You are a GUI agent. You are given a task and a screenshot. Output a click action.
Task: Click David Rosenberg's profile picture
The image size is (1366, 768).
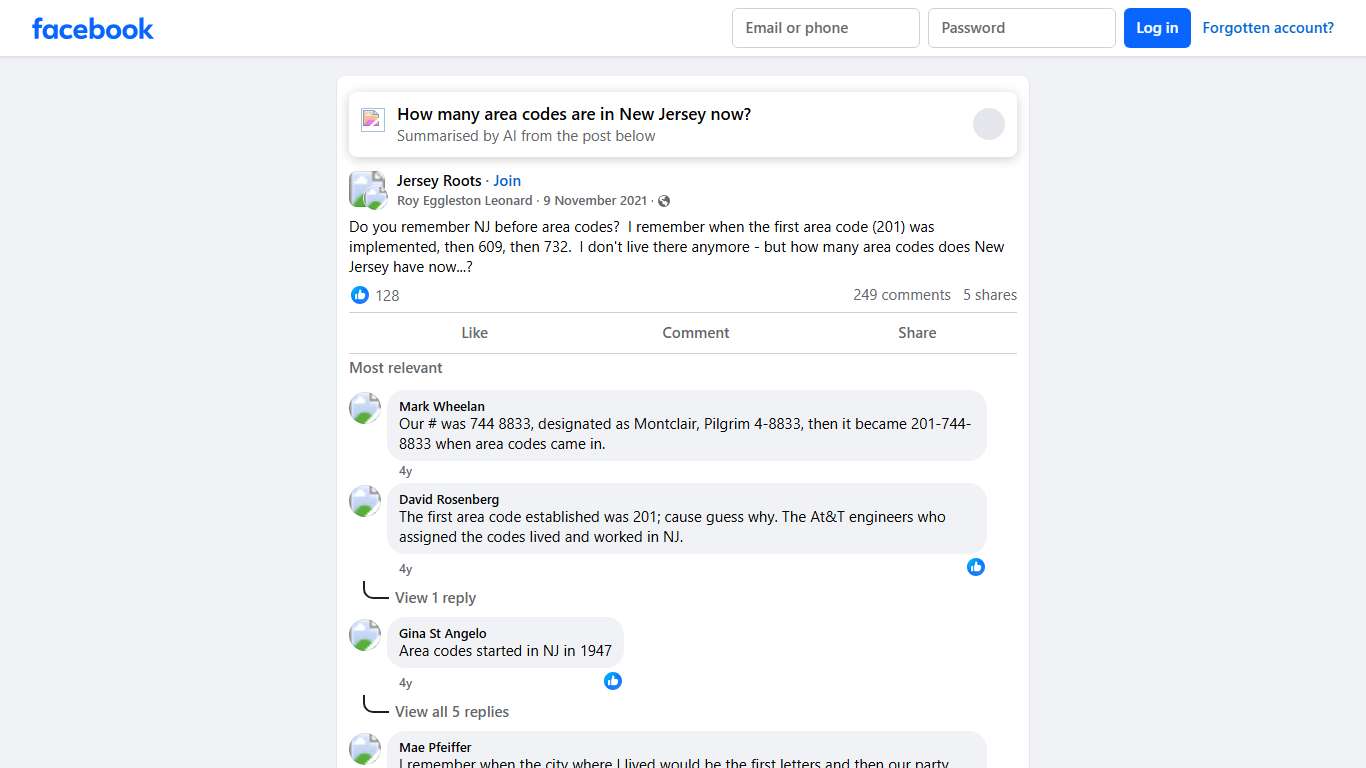[365, 501]
